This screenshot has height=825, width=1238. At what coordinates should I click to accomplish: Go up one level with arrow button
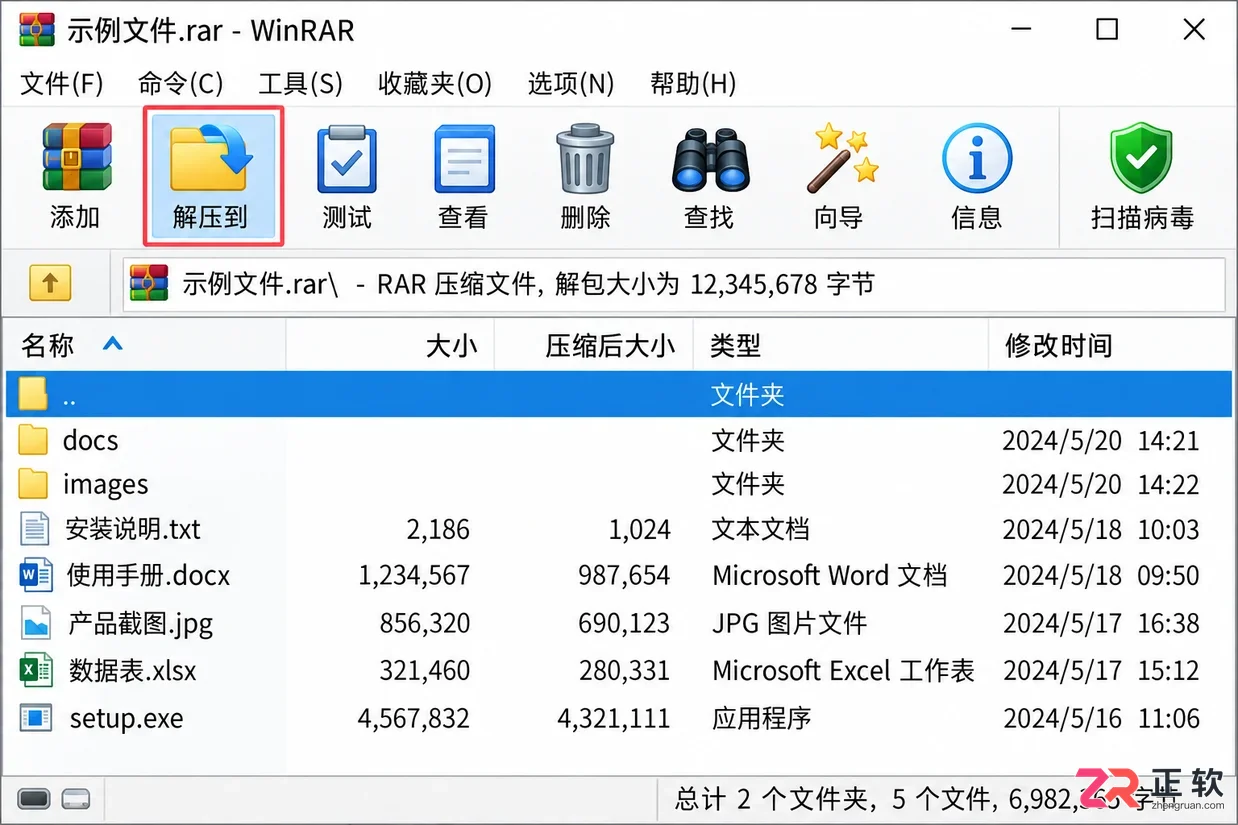pos(50,284)
